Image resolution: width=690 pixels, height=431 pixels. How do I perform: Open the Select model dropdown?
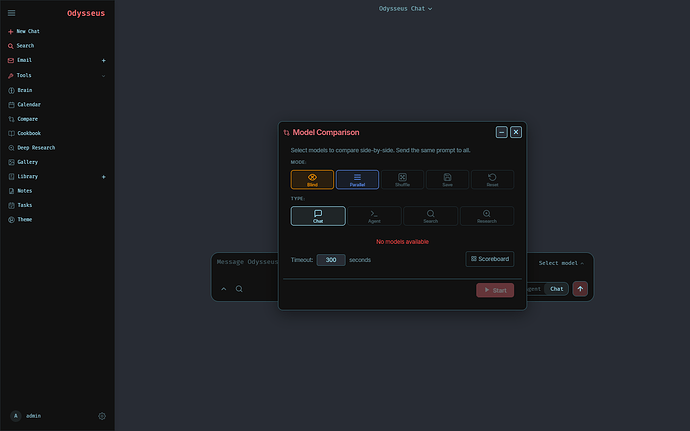coord(561,263)
